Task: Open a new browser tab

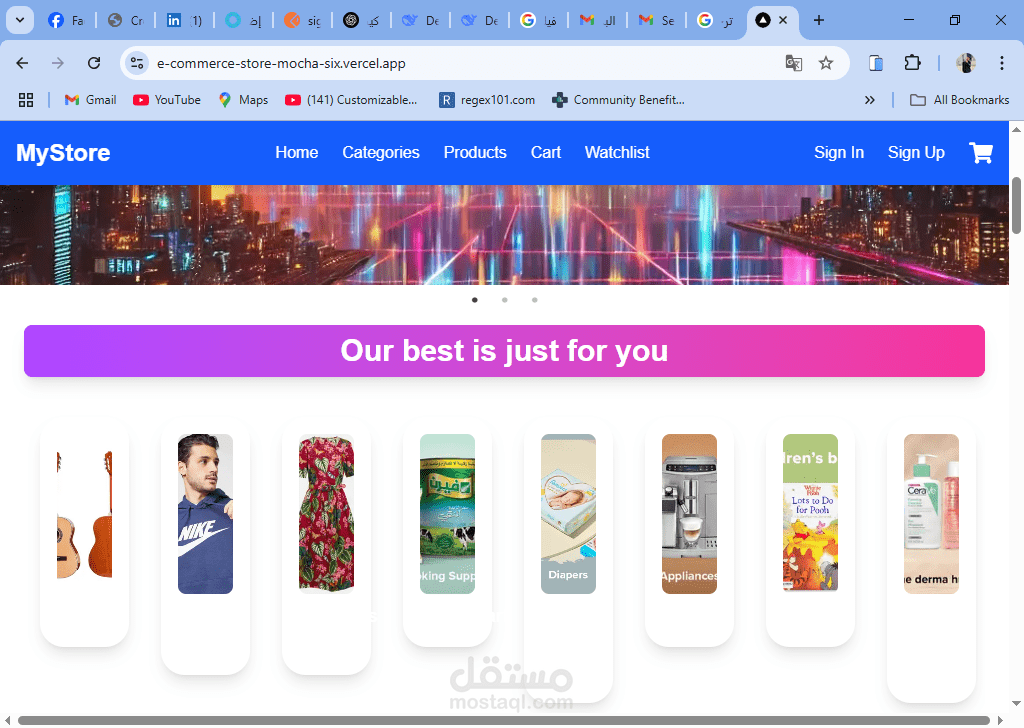Action: click(x=819, y=20)
